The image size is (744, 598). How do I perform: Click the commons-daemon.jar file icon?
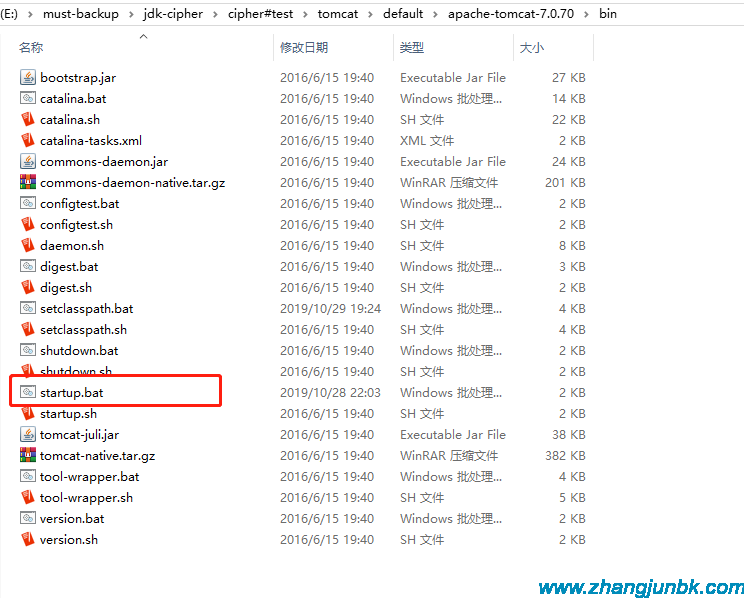(28, 161)
